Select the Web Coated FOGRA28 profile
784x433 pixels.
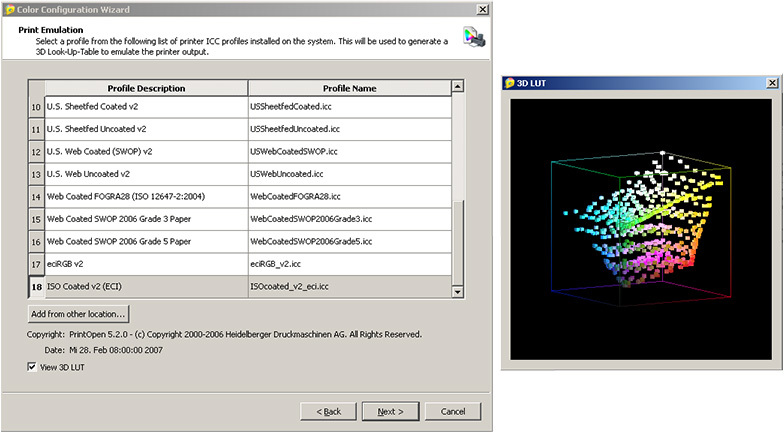coord(146,196)
